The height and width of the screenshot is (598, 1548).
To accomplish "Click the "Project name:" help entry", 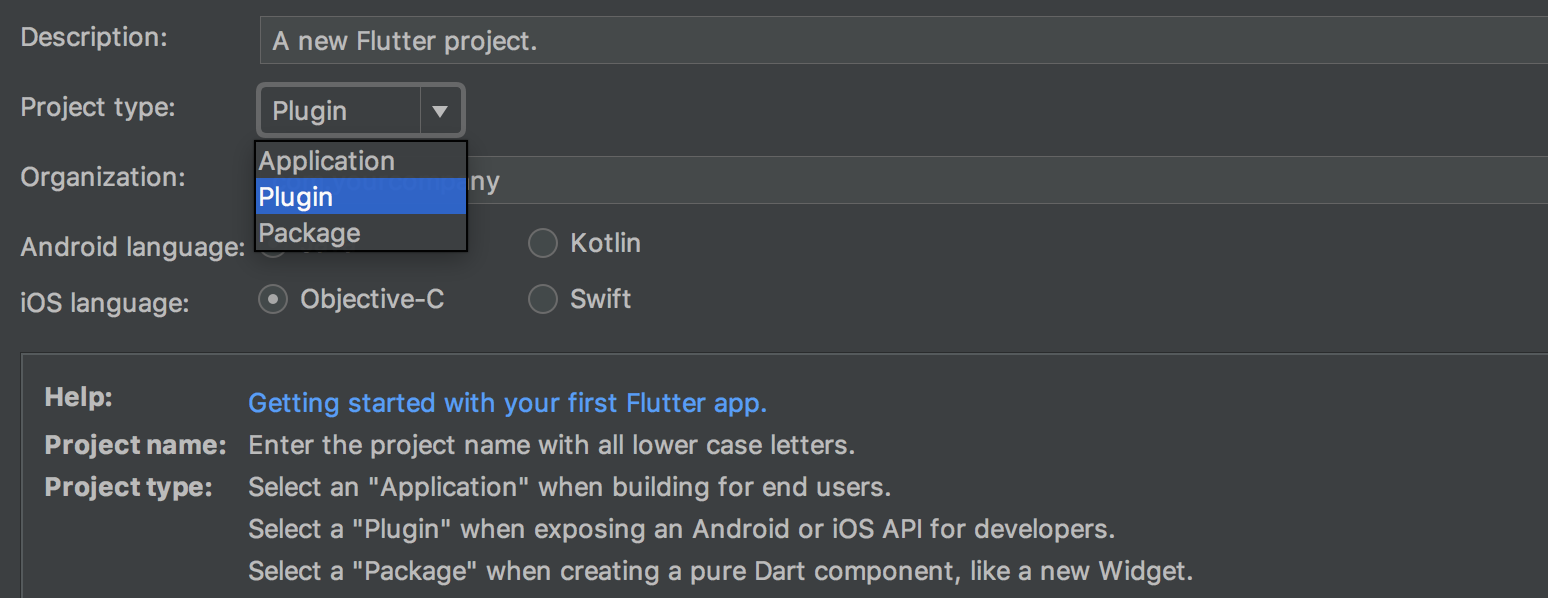I will pyautogui.click(x=134, y=444).
